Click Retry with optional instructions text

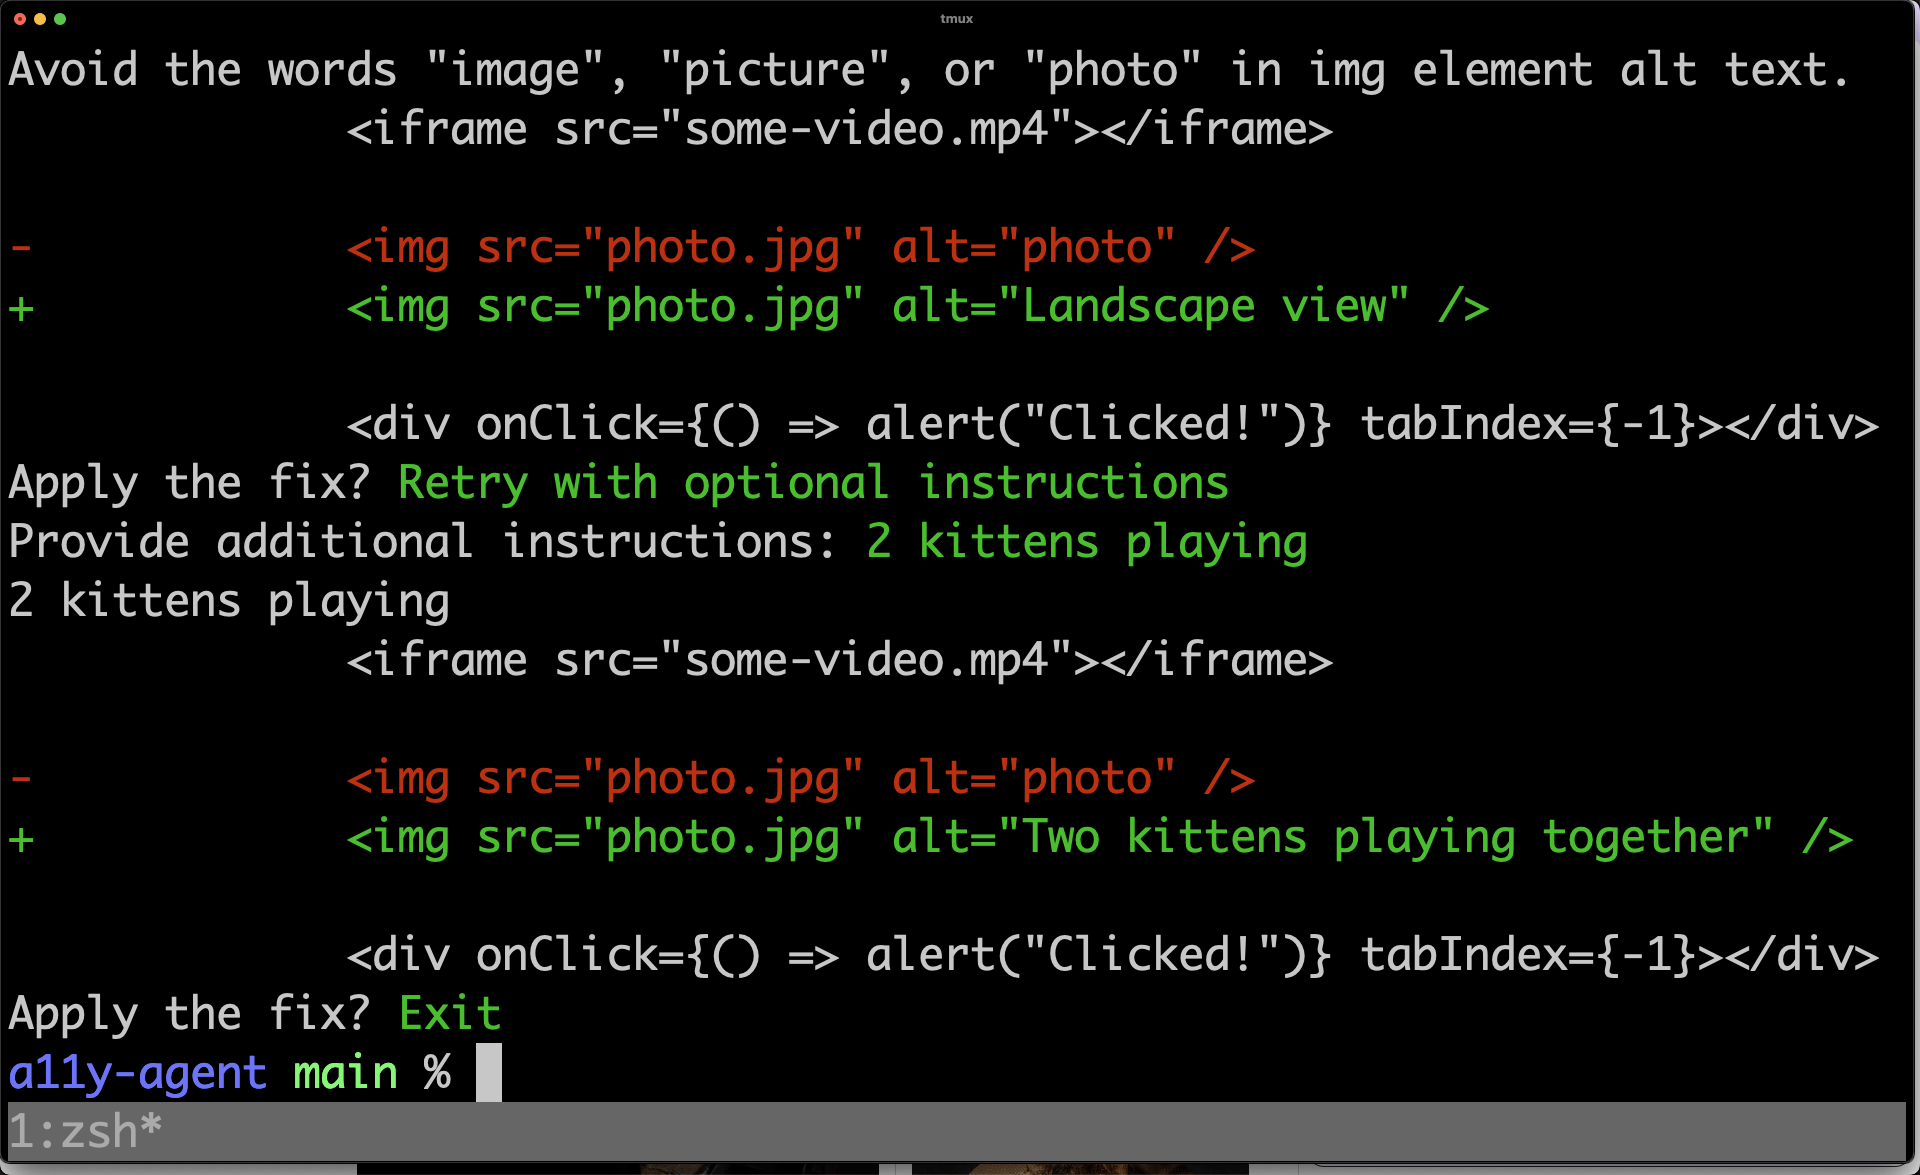click(x=812, y=483)
